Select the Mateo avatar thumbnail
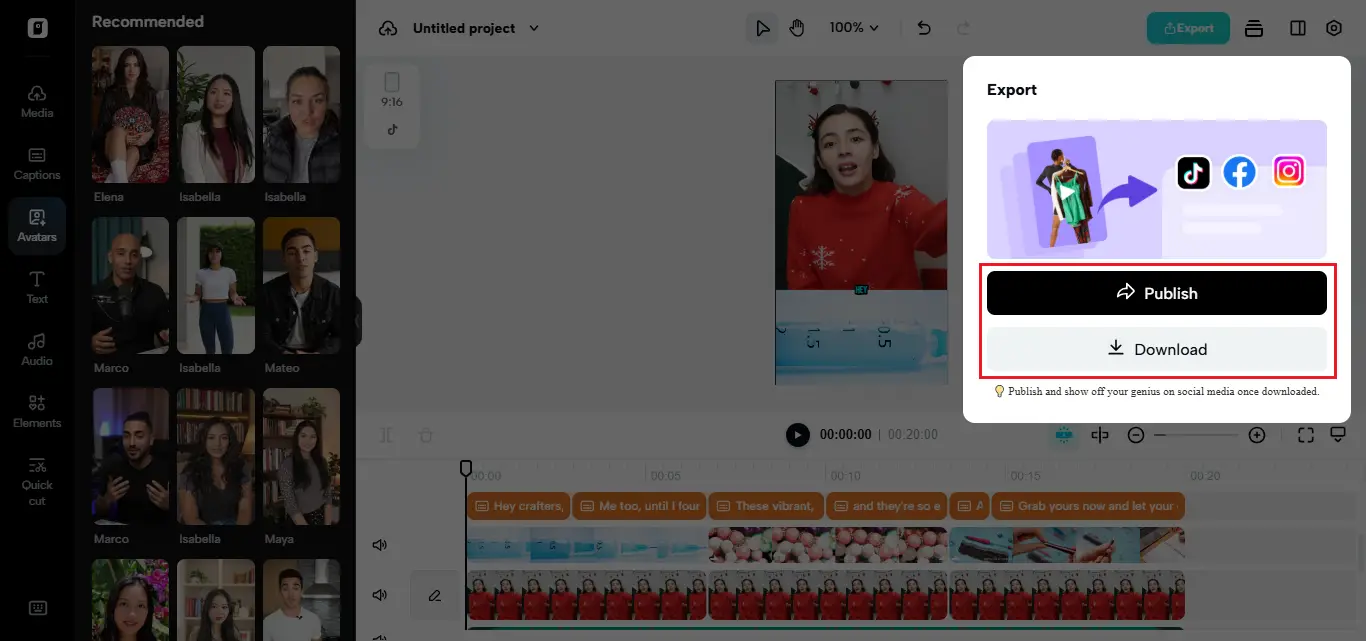Screen dimensions: 1366x641 point(301,286)
